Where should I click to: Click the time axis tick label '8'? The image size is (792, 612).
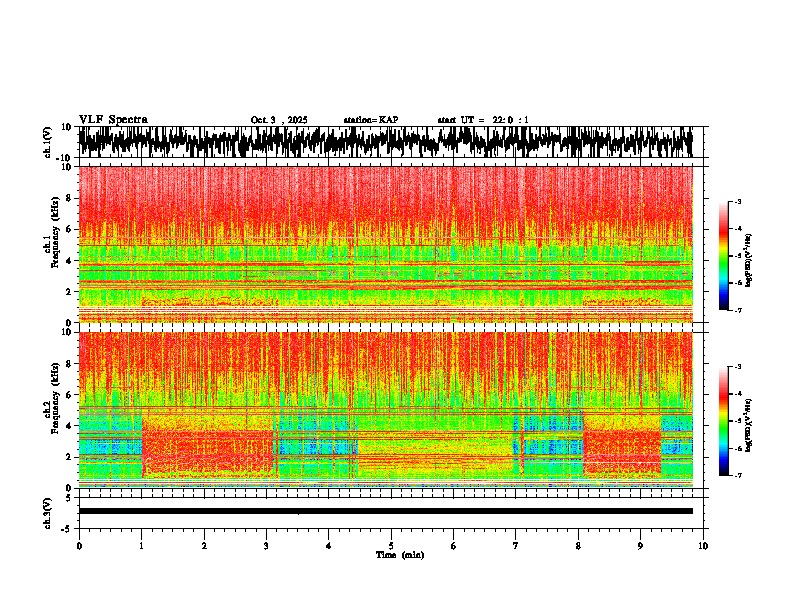pyautogui.click(x=578, y=546)
